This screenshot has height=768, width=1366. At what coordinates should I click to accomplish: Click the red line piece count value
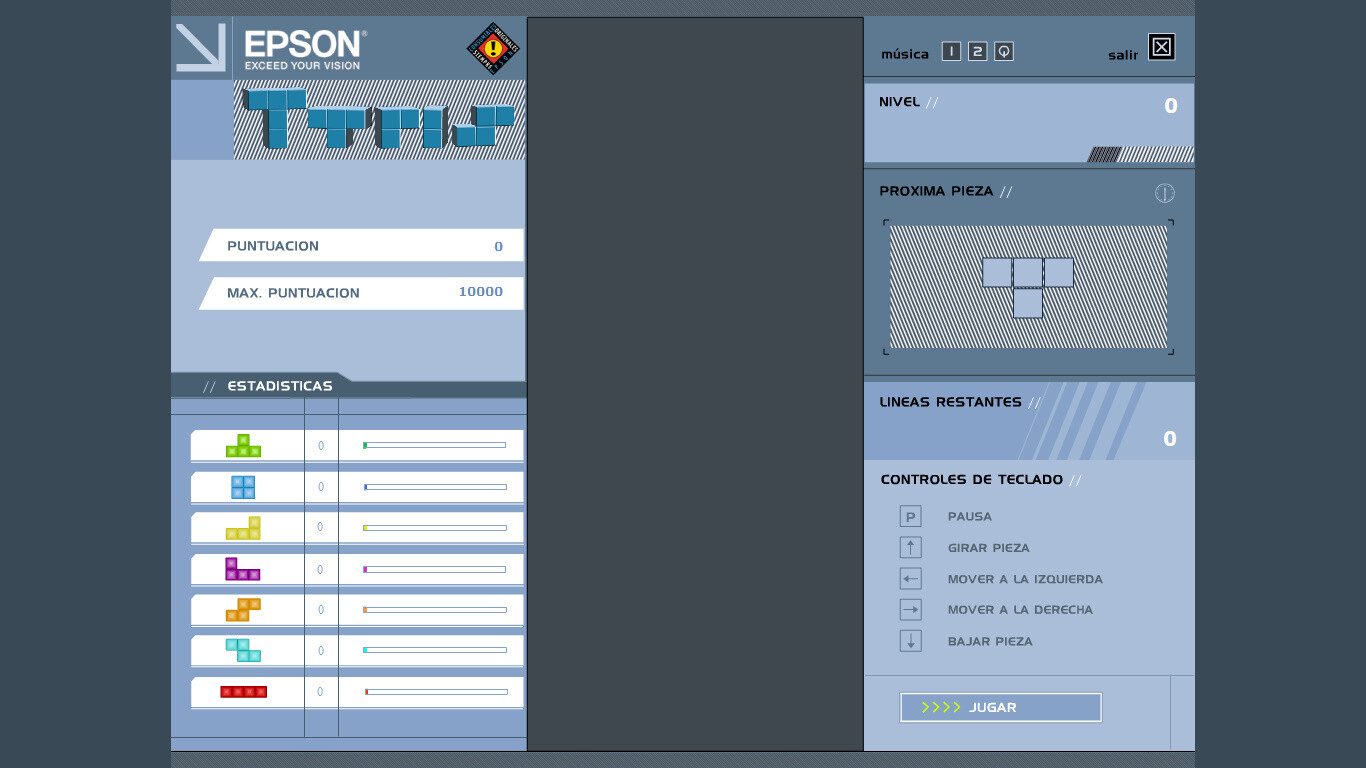320,692
